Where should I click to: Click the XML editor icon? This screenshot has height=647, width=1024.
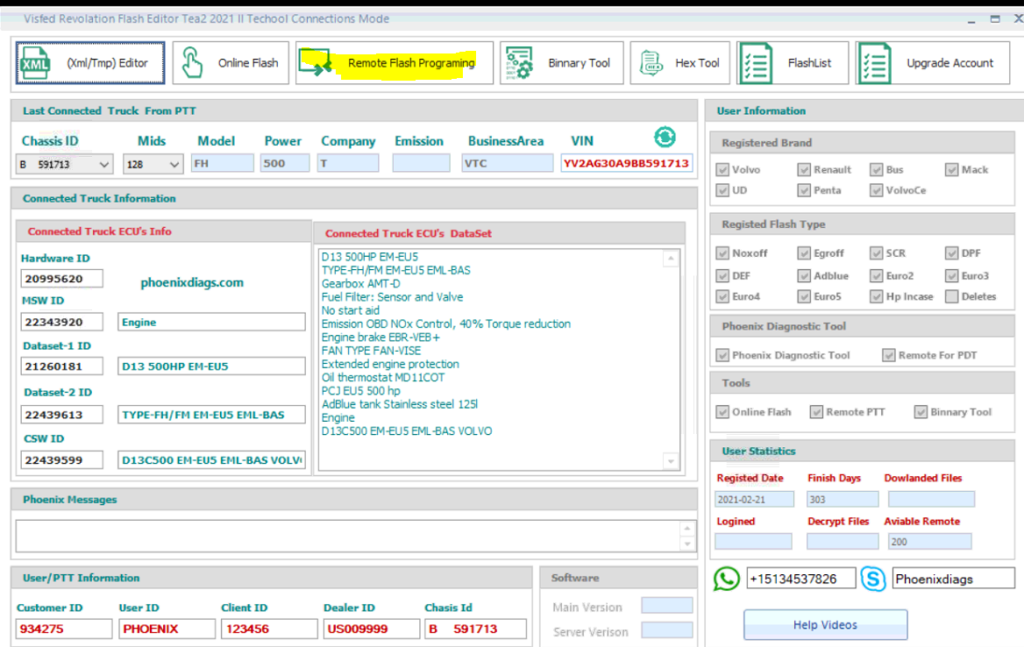pos(35,63)
